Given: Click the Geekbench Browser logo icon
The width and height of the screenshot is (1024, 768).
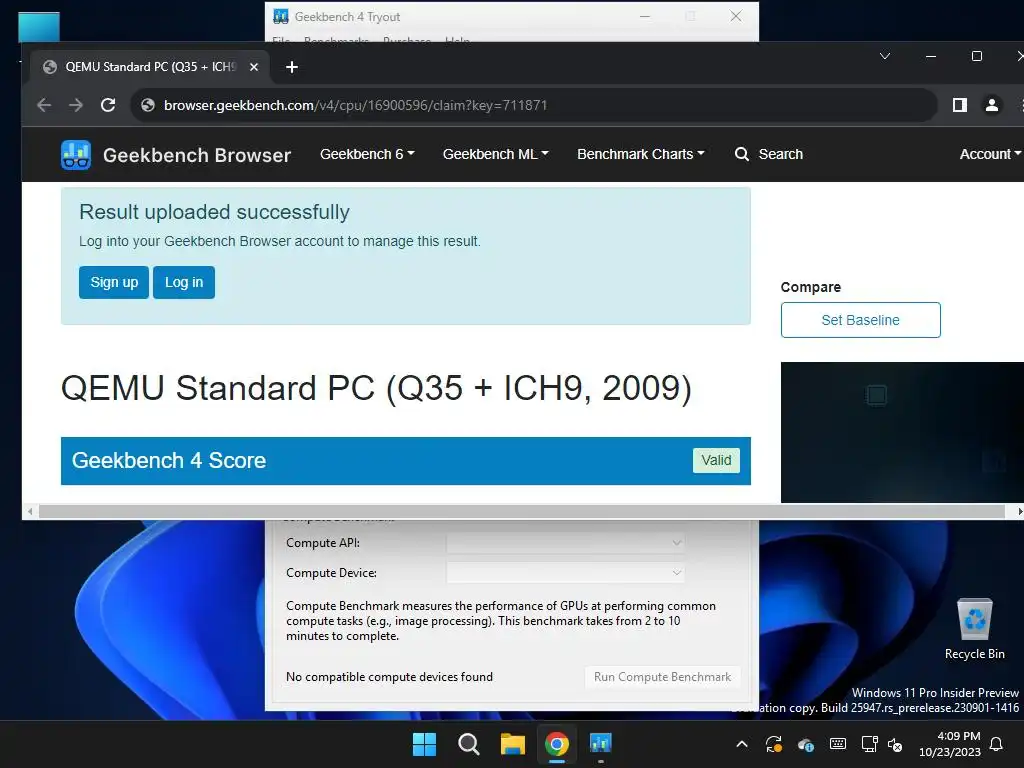Looking at the screenshot, I should (76, 155).
